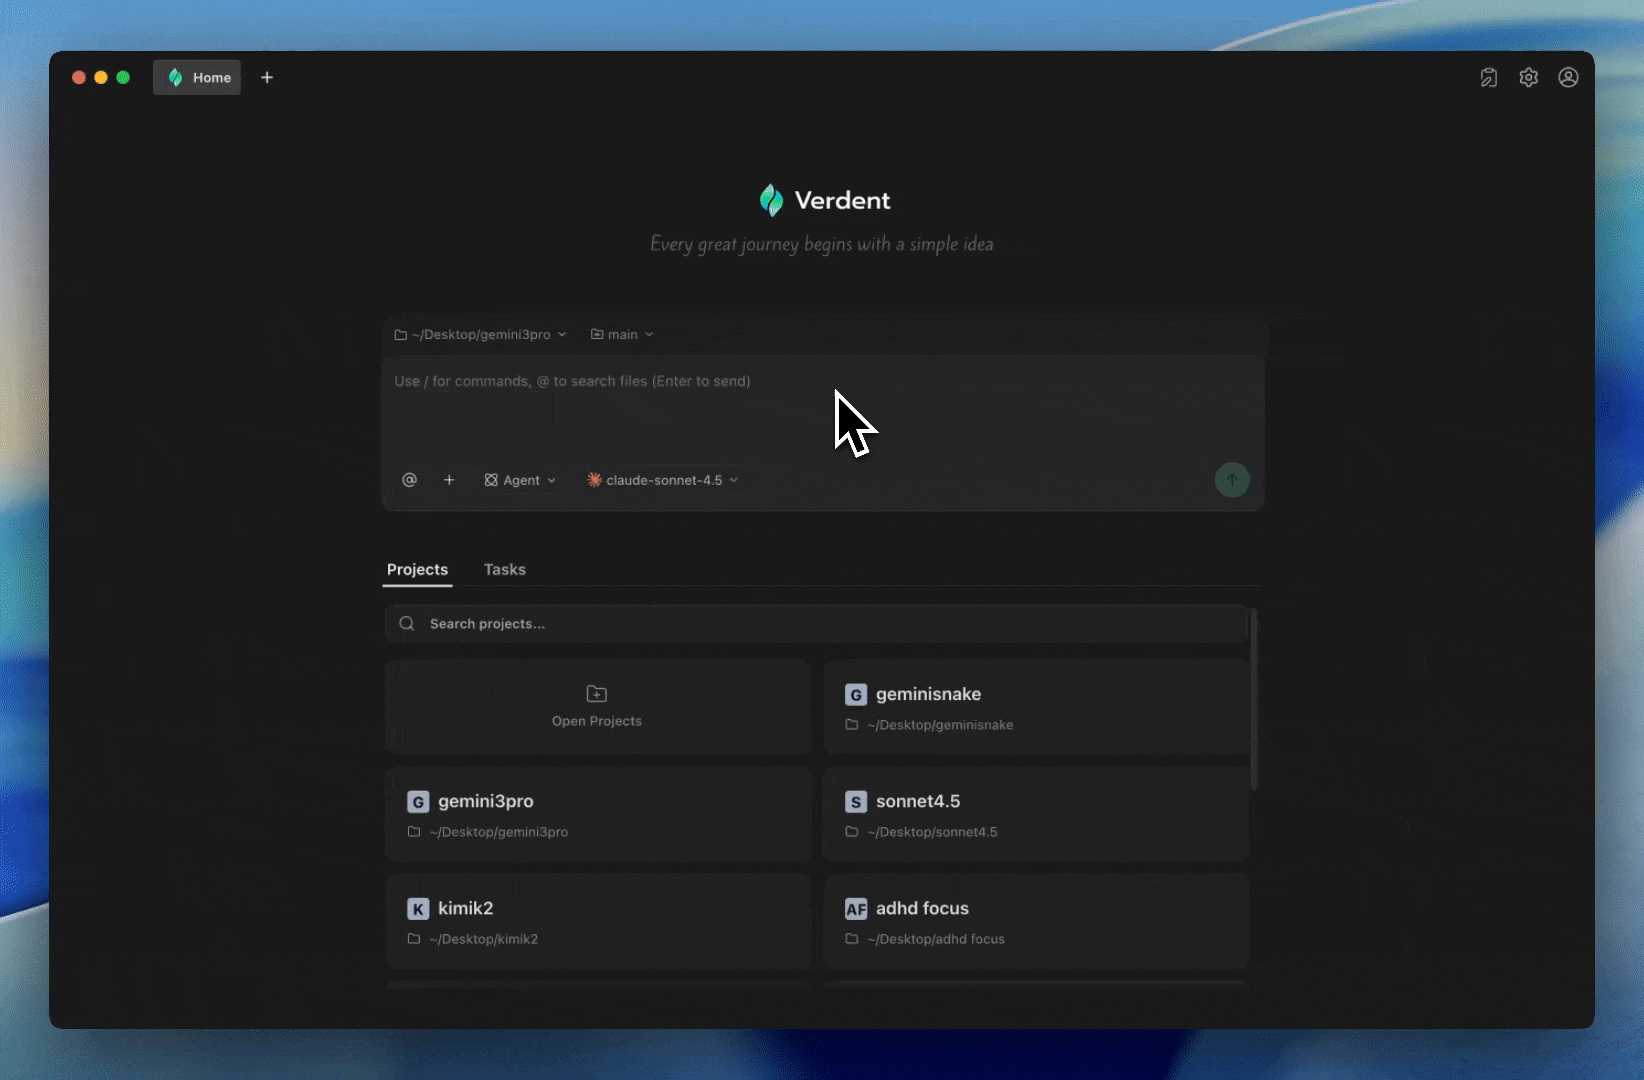Screen dimensions: 1644x1080
Task: Switch to the Projects tab
Action: 417,570
